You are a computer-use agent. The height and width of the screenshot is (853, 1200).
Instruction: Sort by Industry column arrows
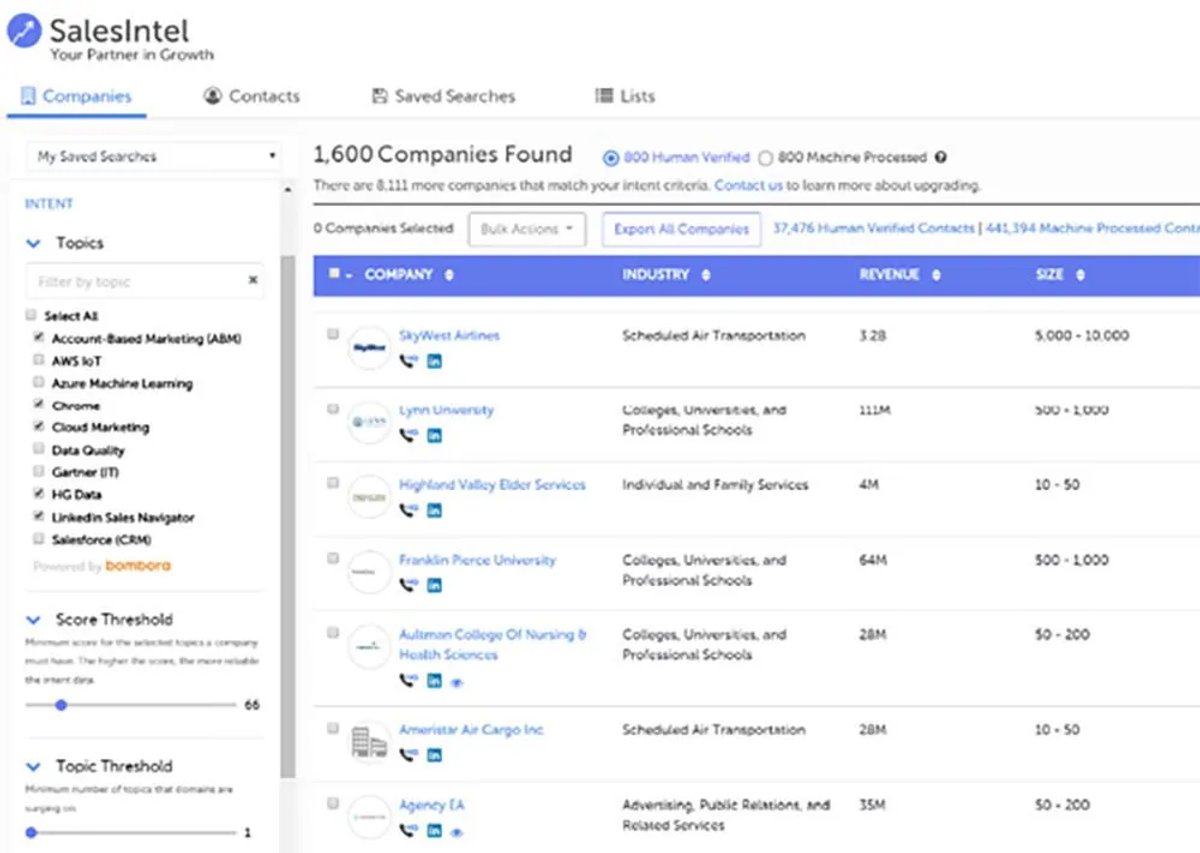point(706,275)
